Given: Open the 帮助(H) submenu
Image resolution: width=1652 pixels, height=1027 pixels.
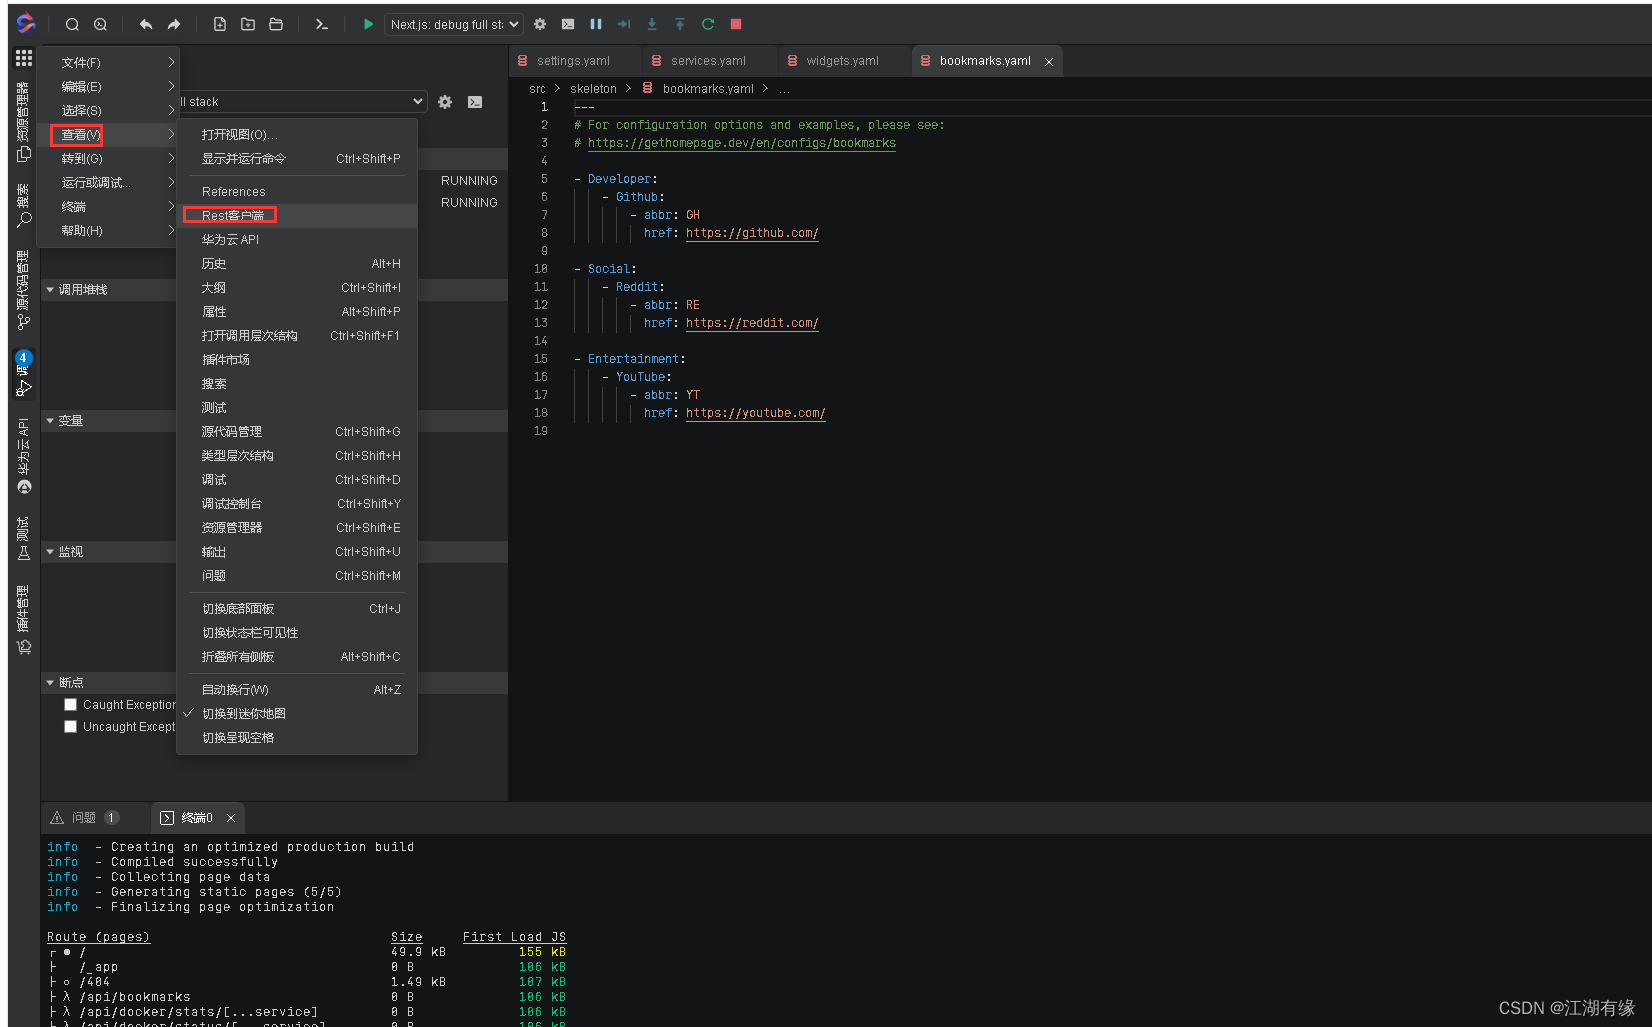Looking at the screenshot, I should tap(108, 230).
